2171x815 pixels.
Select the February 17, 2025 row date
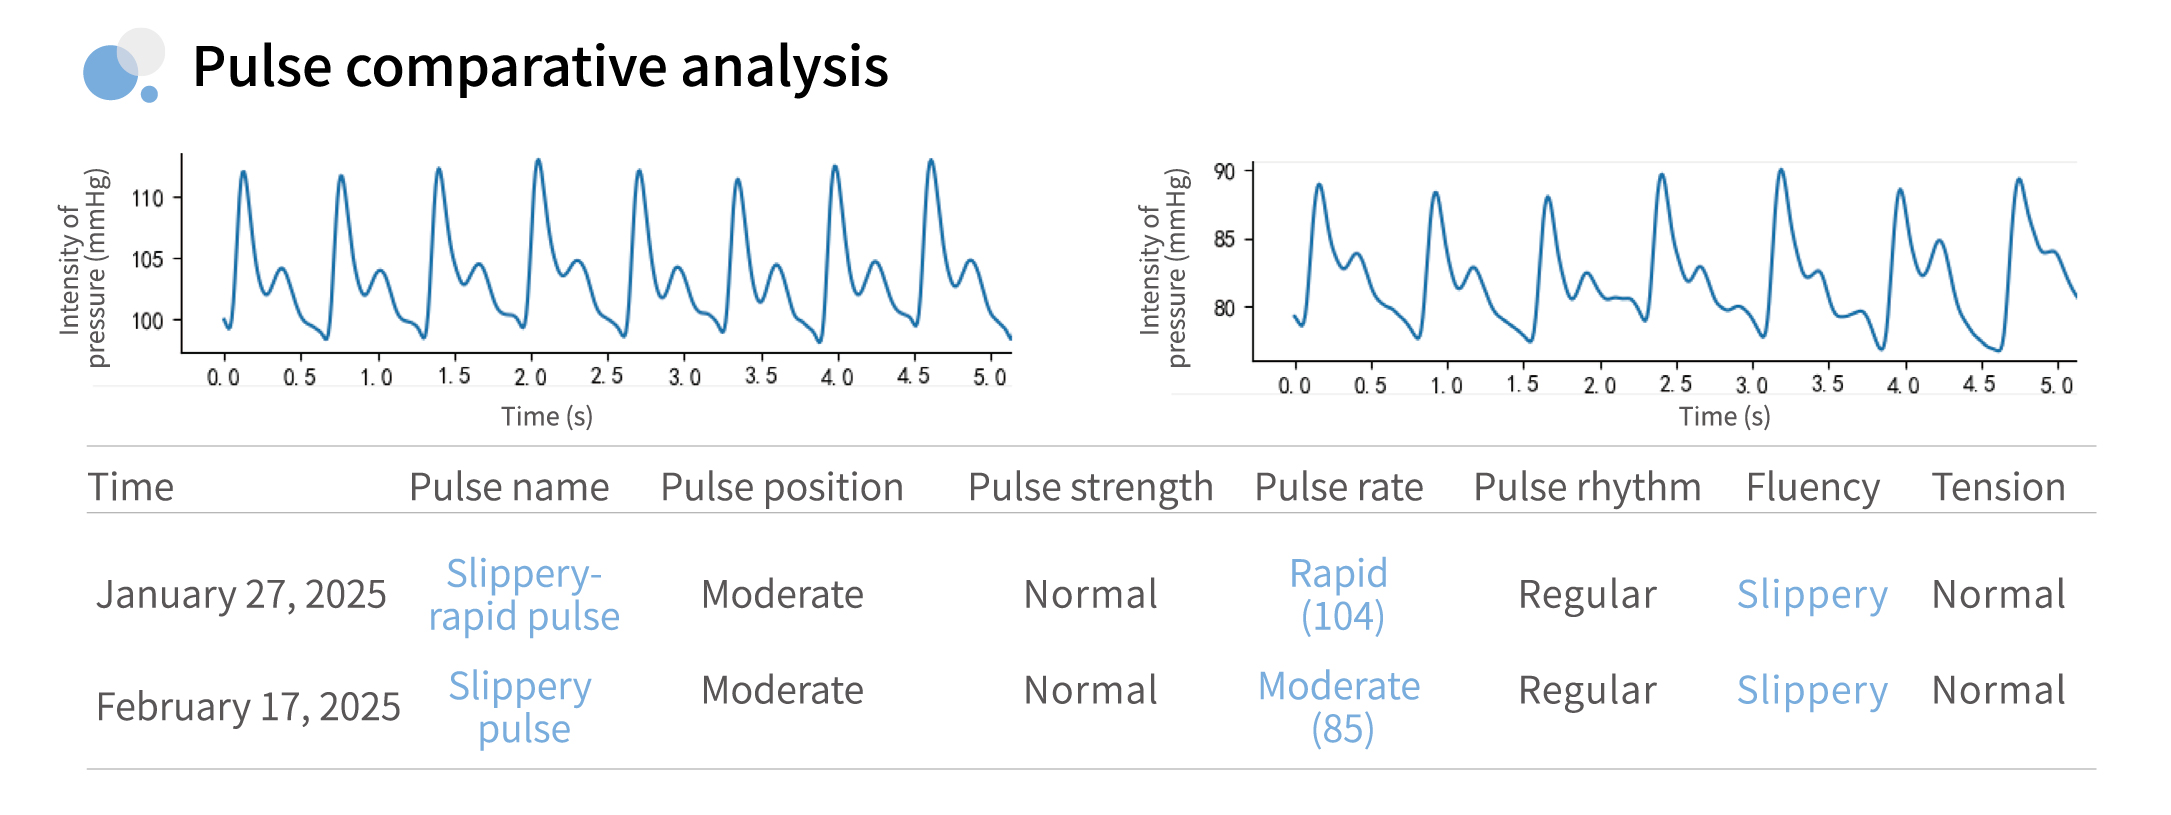(248, 707)
